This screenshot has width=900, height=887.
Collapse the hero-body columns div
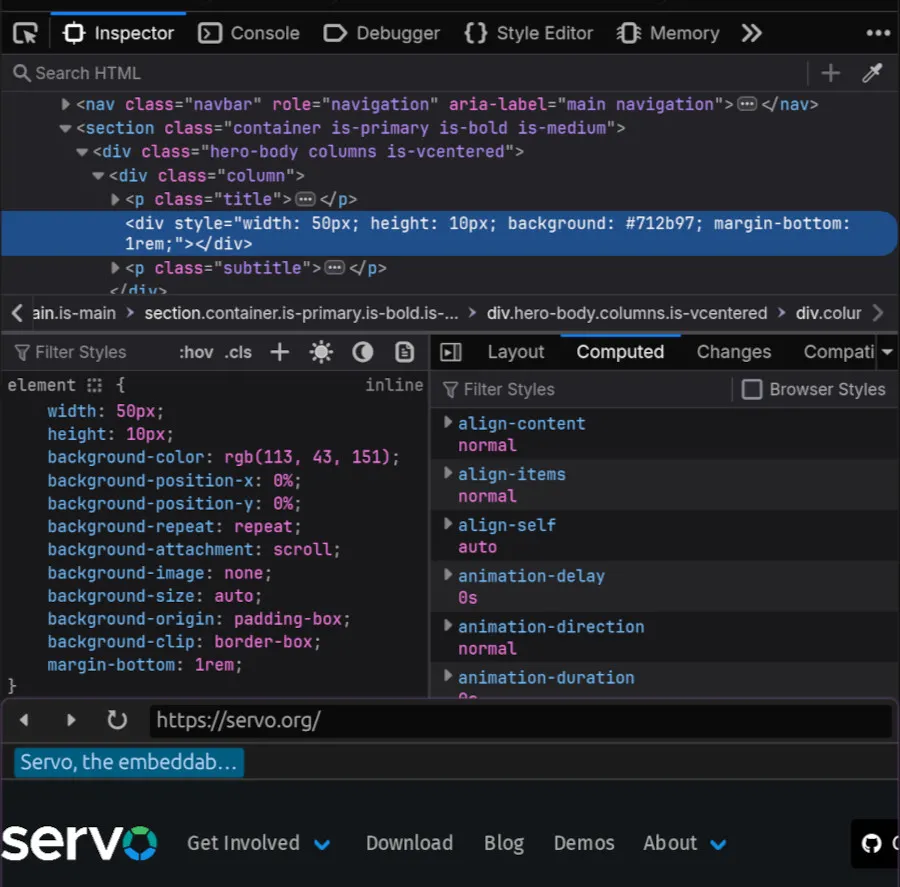82,152
